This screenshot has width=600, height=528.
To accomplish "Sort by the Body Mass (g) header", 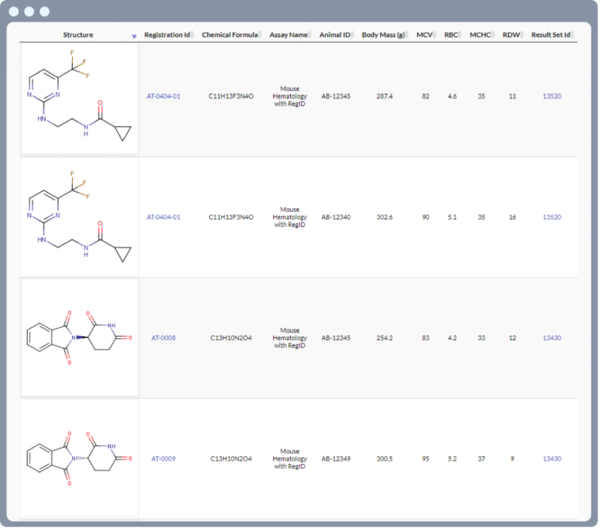I will pos(384,35).
